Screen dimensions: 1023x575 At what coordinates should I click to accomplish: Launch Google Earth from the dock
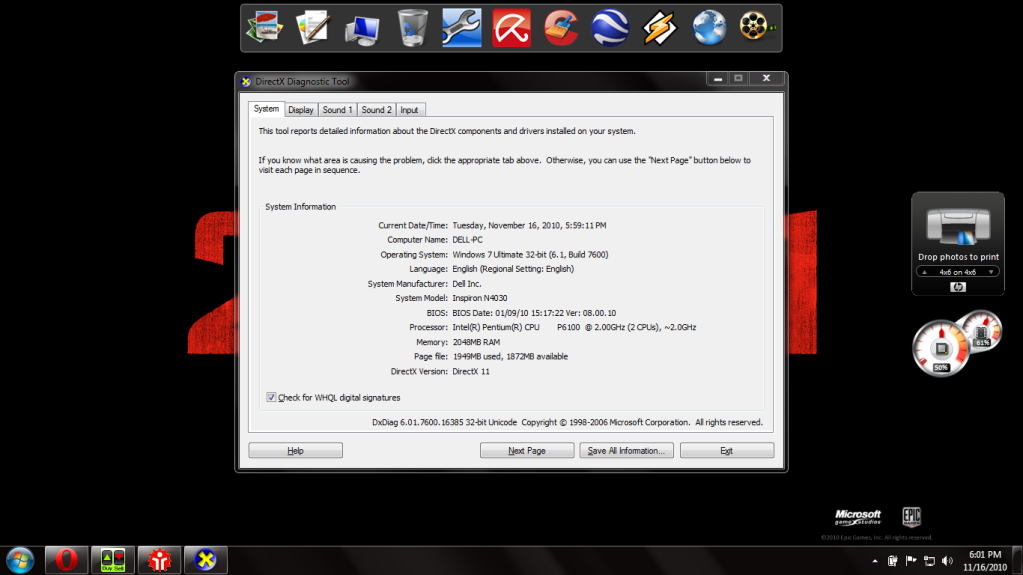click(610, 27)
